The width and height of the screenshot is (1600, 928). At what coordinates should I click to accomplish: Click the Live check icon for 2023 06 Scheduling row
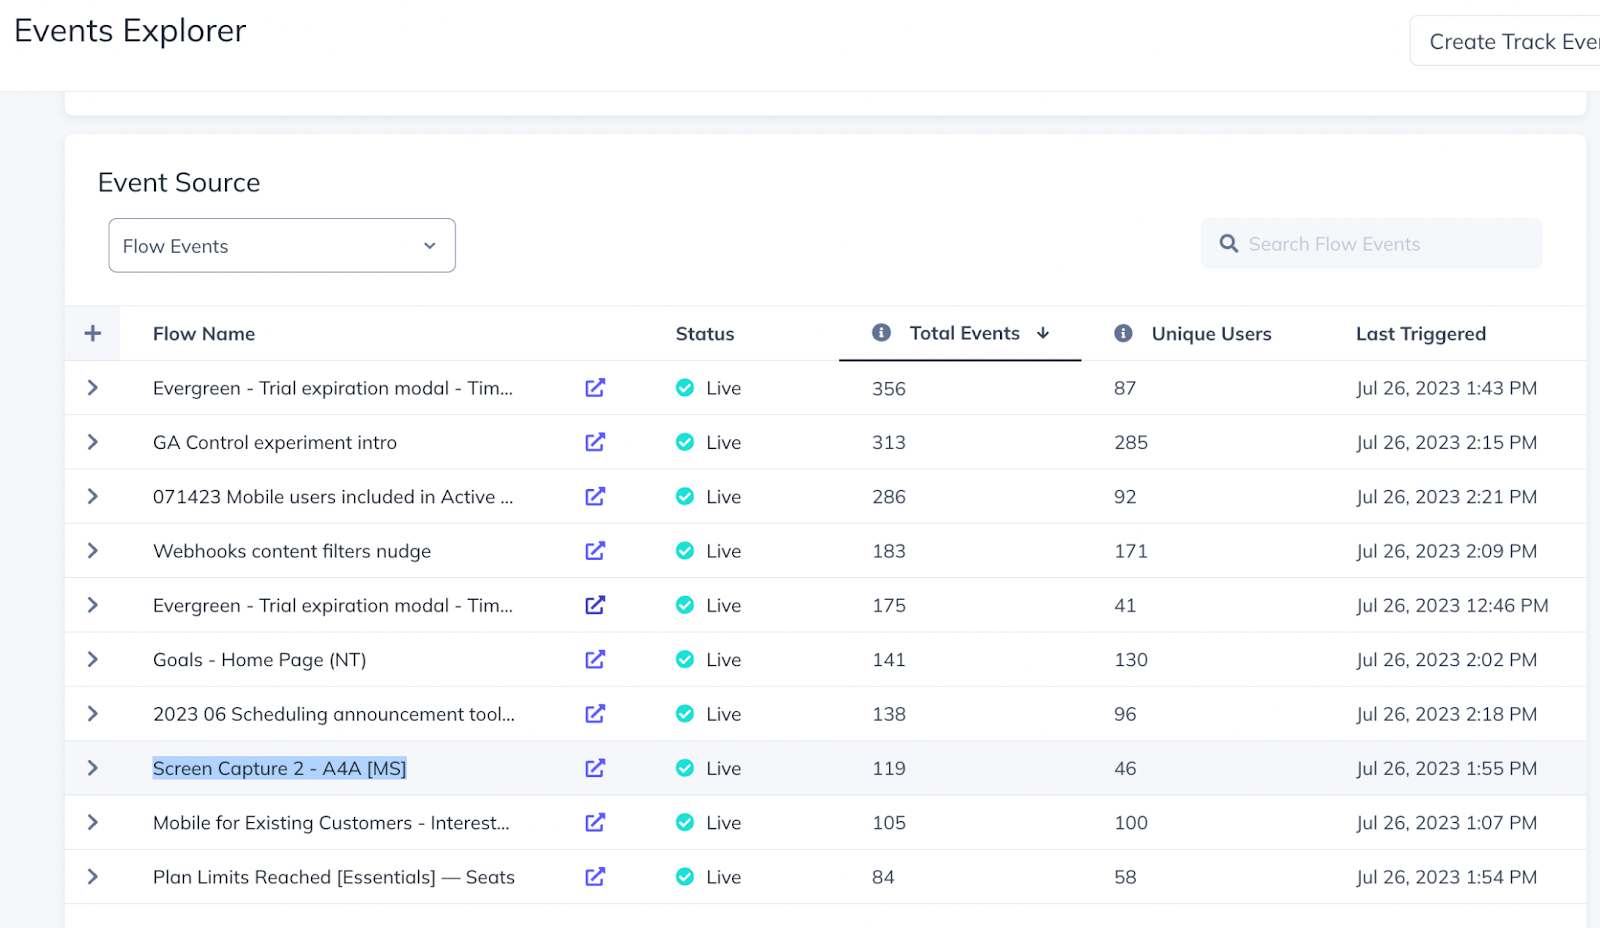[x=685, y=714]
